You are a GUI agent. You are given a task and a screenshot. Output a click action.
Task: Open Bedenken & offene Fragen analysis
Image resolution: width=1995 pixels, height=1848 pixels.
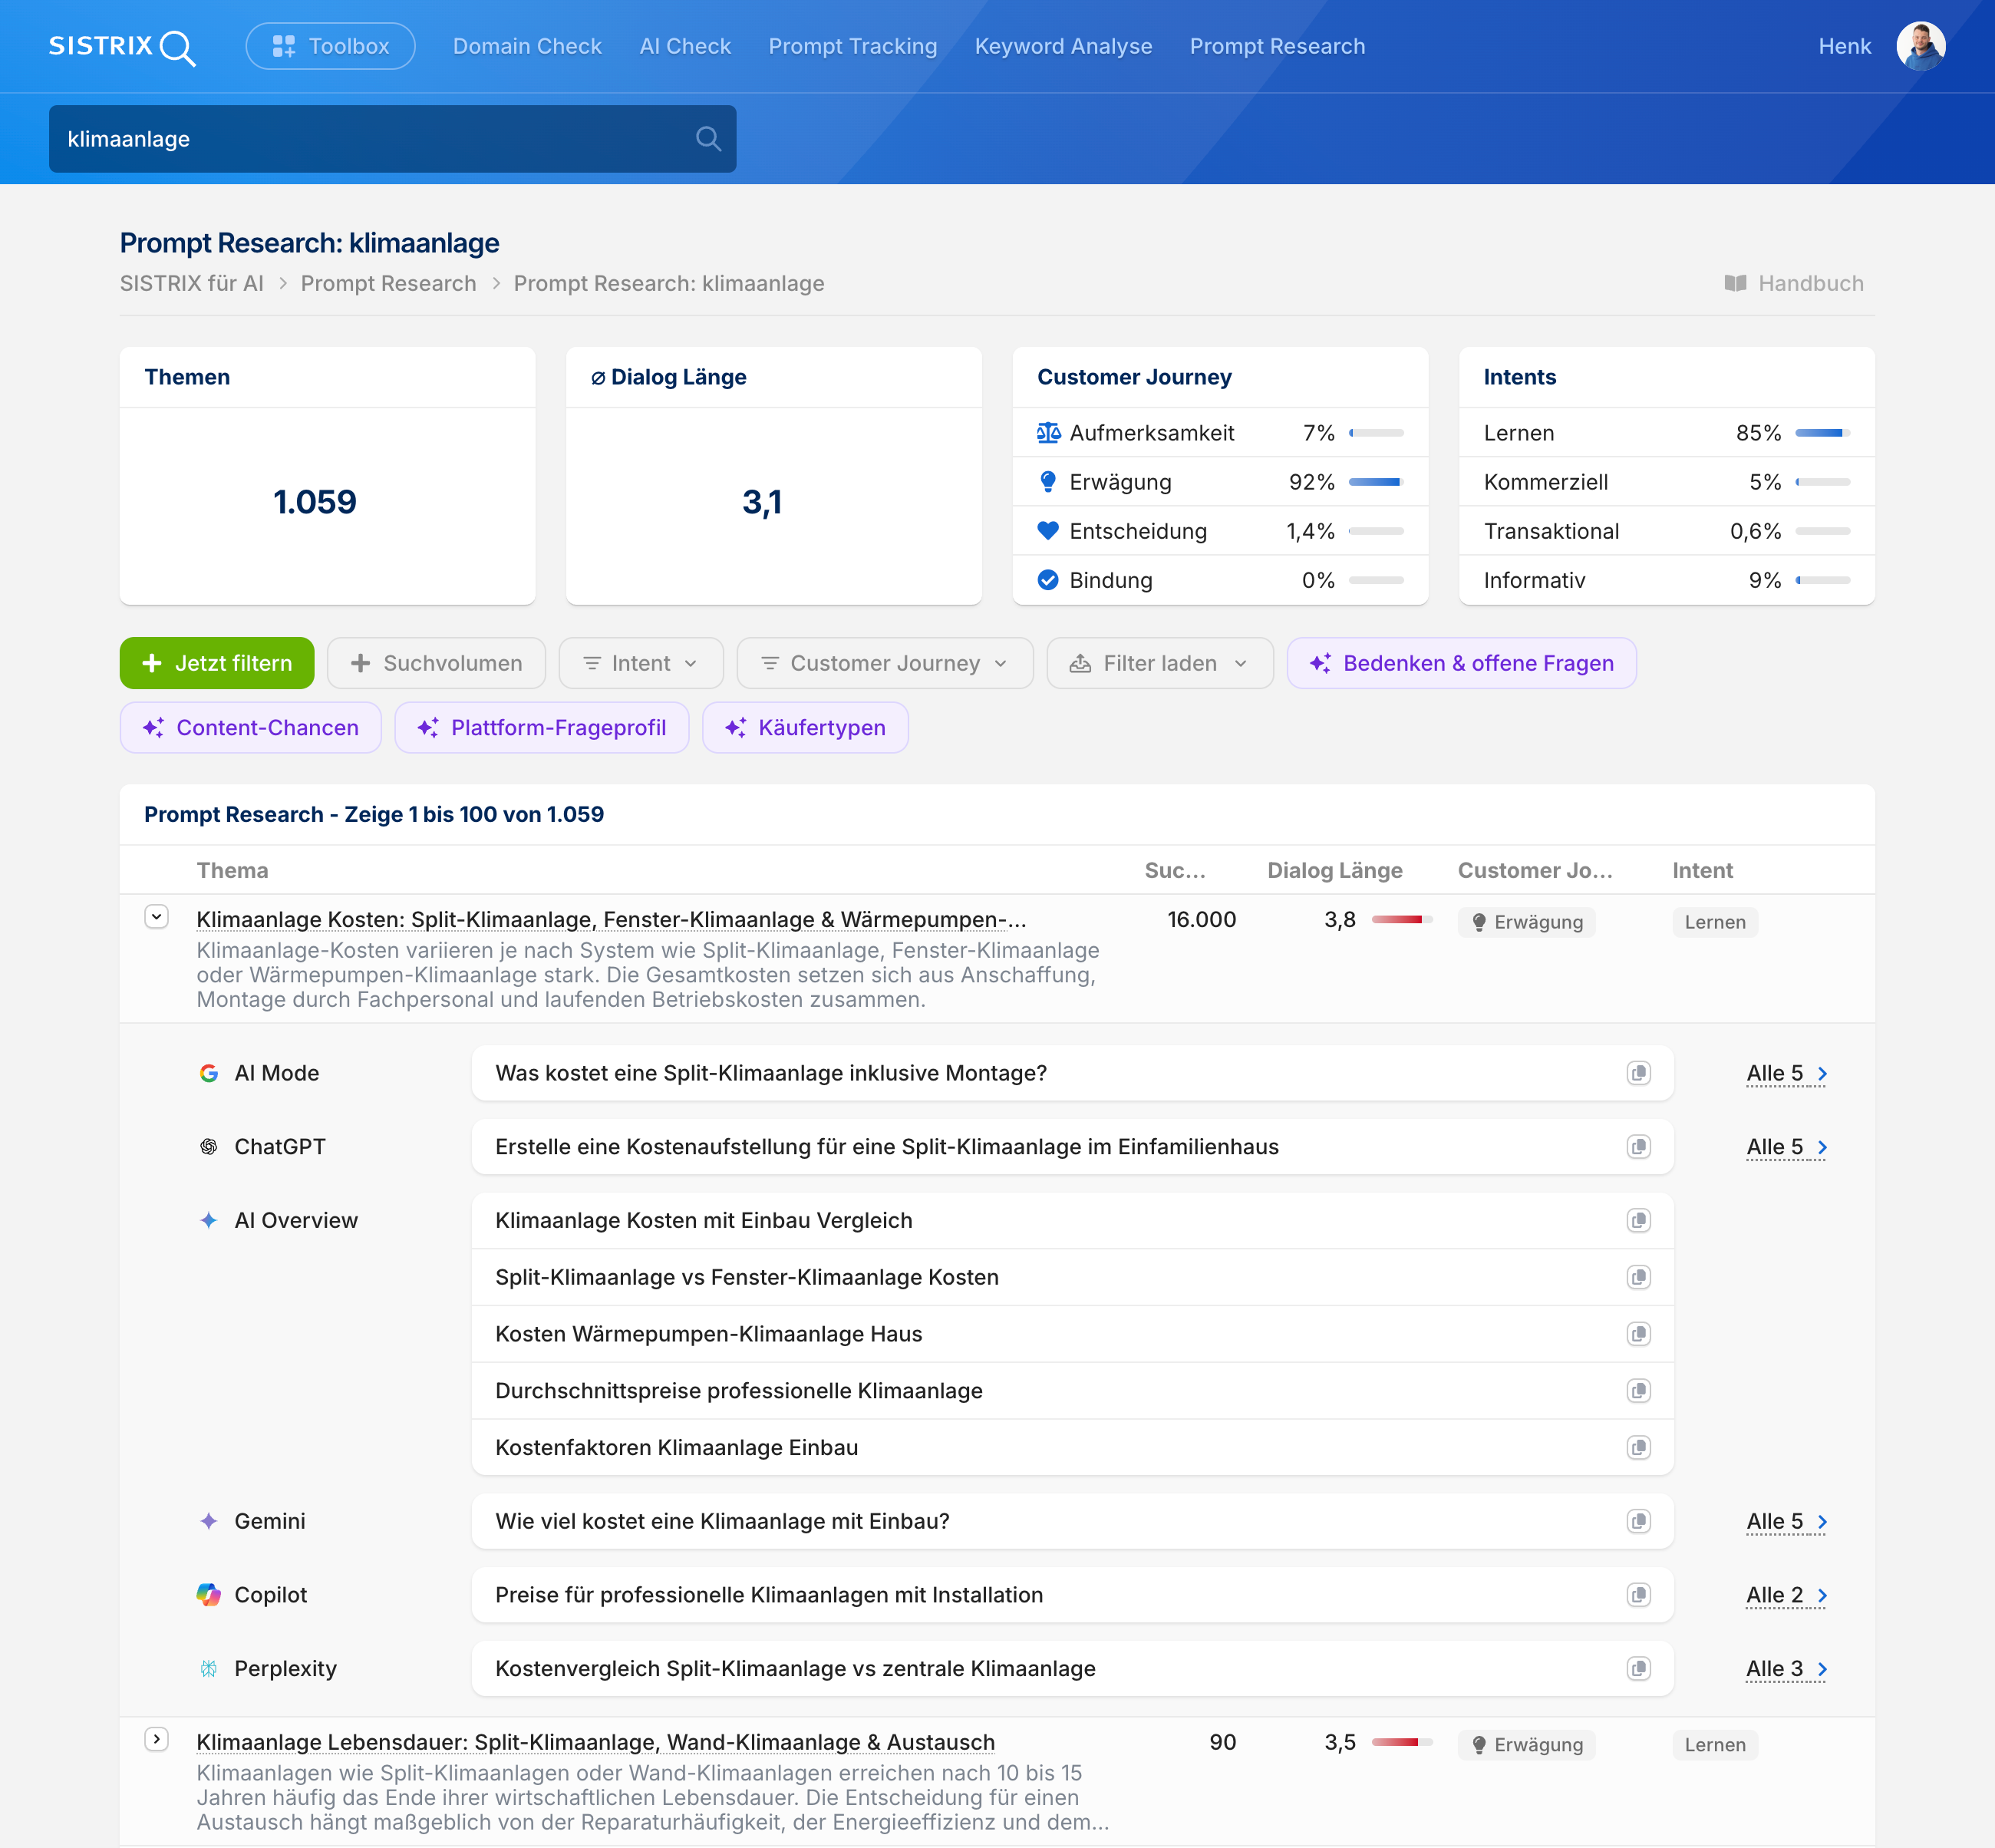click(1461, 663)
